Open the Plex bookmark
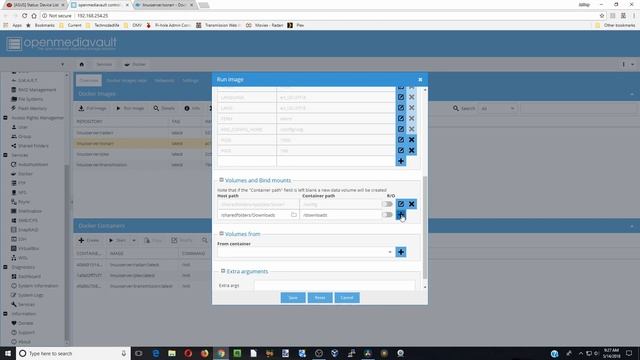Viewport: 640px width, 360px height. 296,25
